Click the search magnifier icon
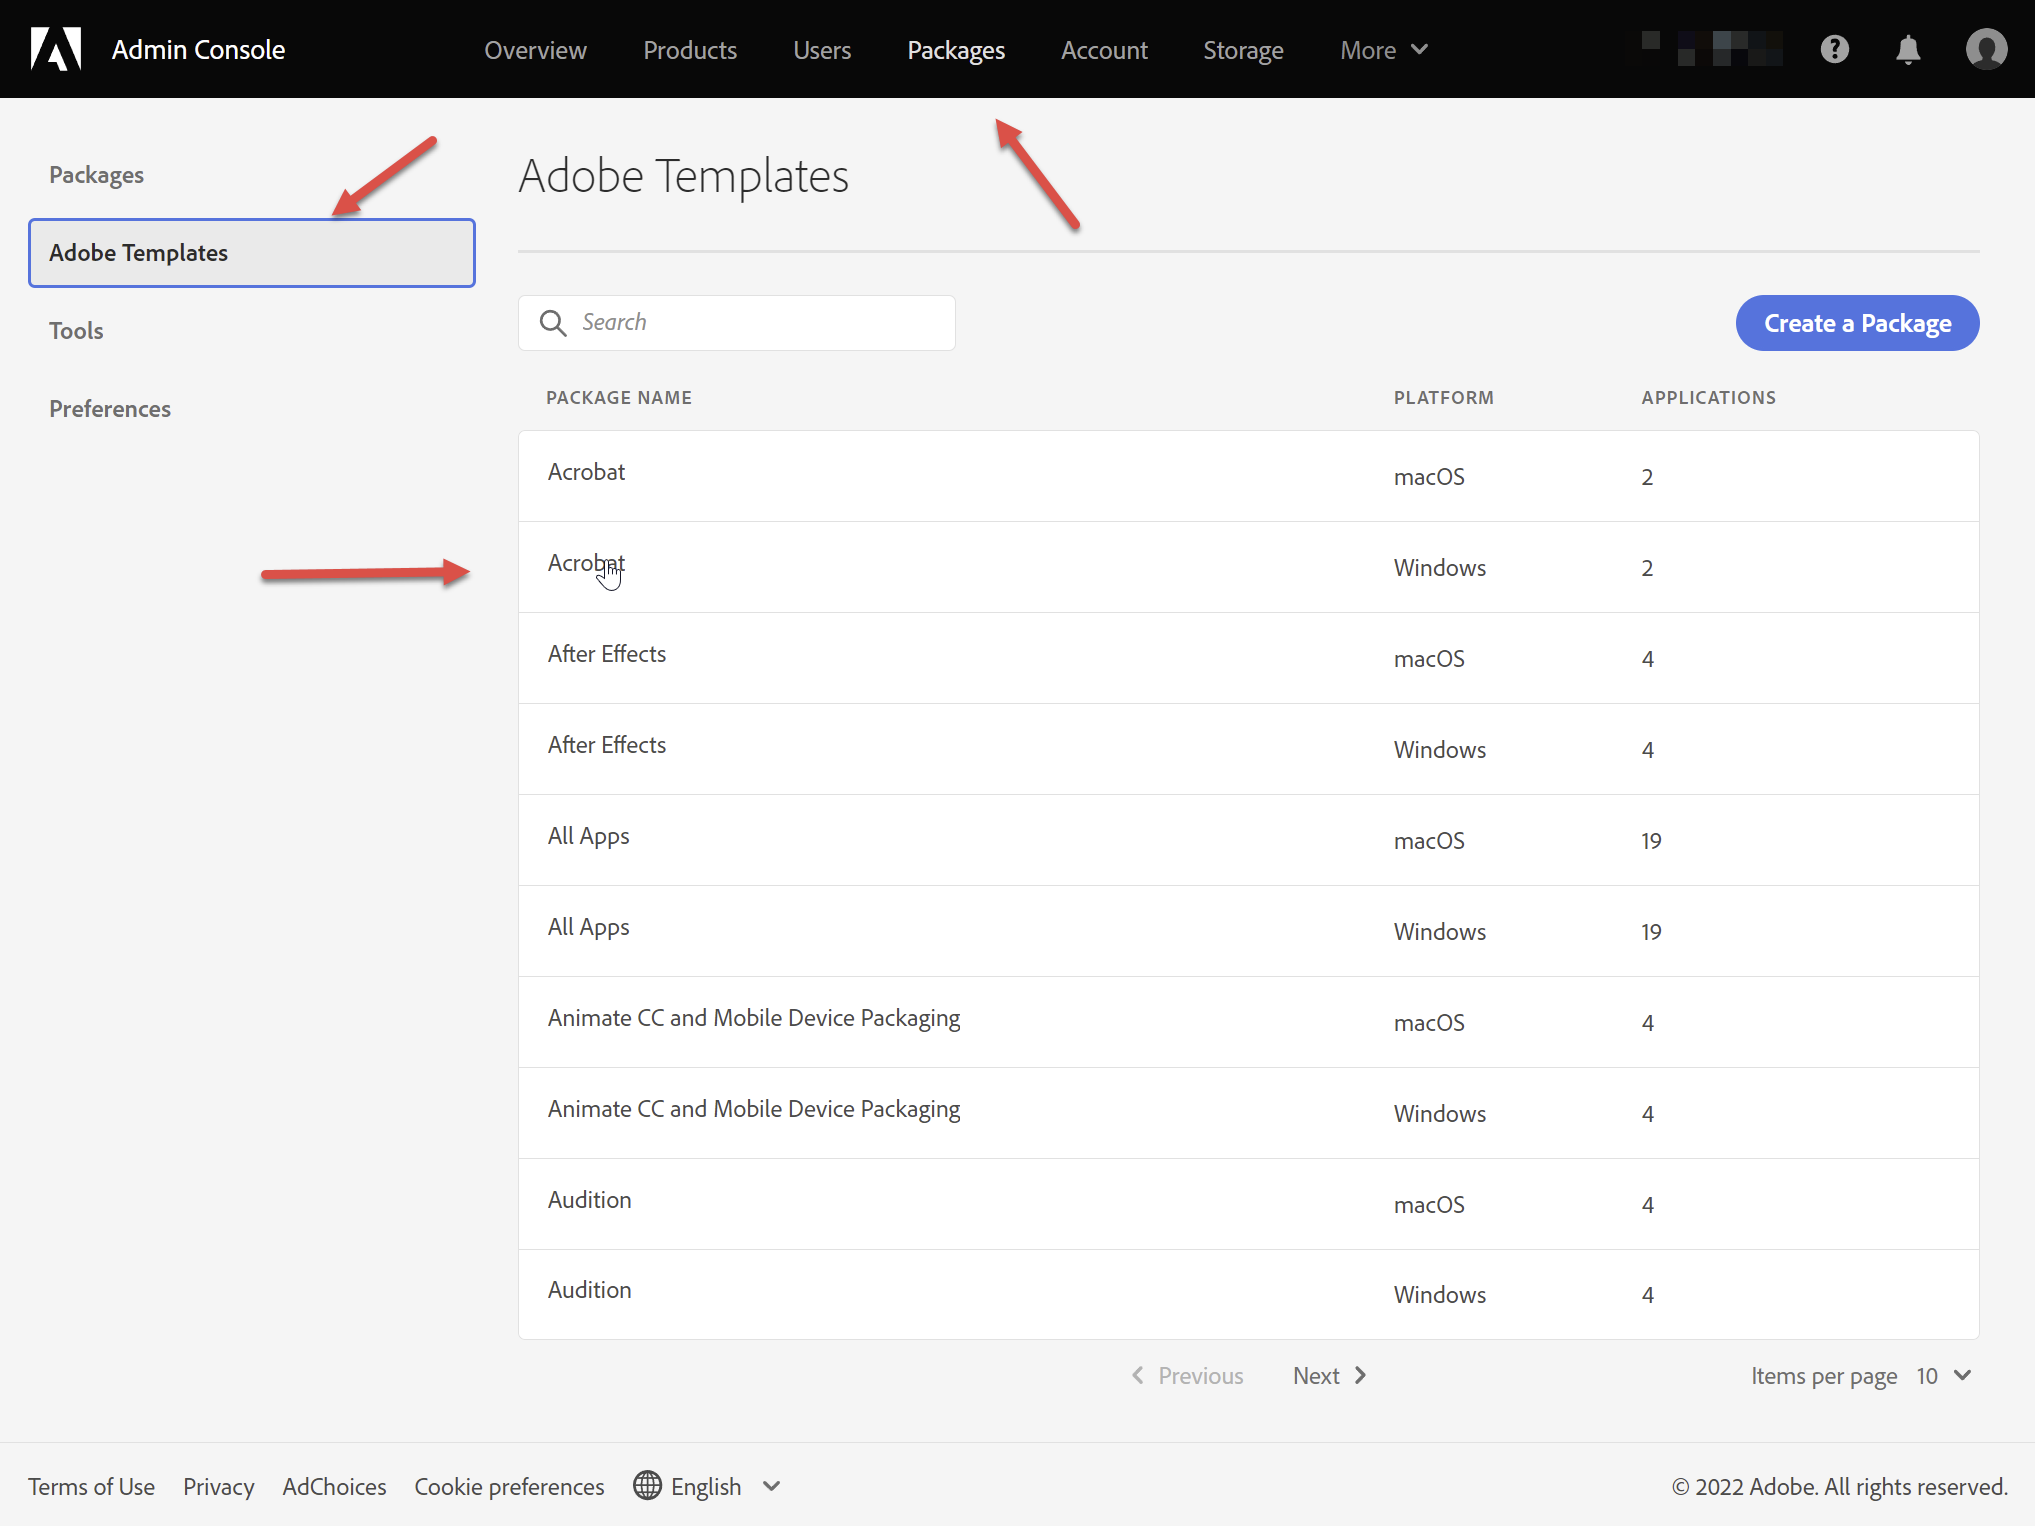This screenshot has width=2035, height=1526. point(553,322)
